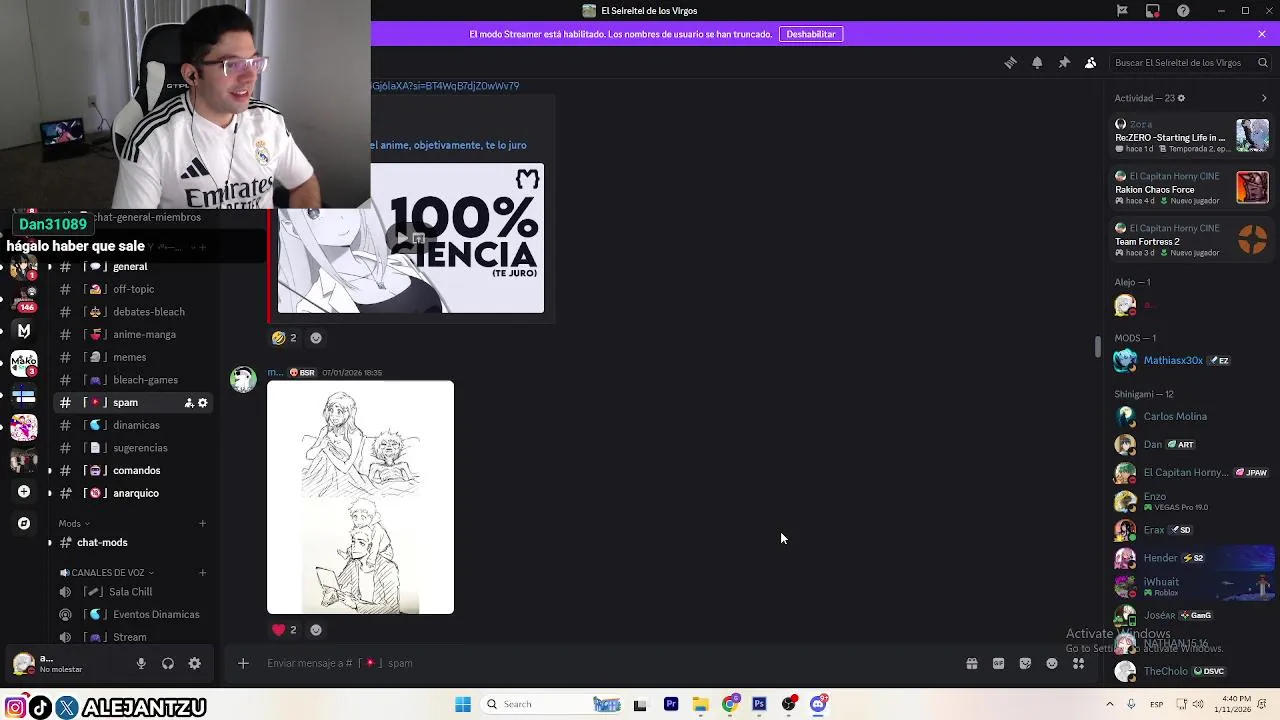Open the off-topic channel
1280x720 pixels.
pyautogui.click(x=133, y=289)
